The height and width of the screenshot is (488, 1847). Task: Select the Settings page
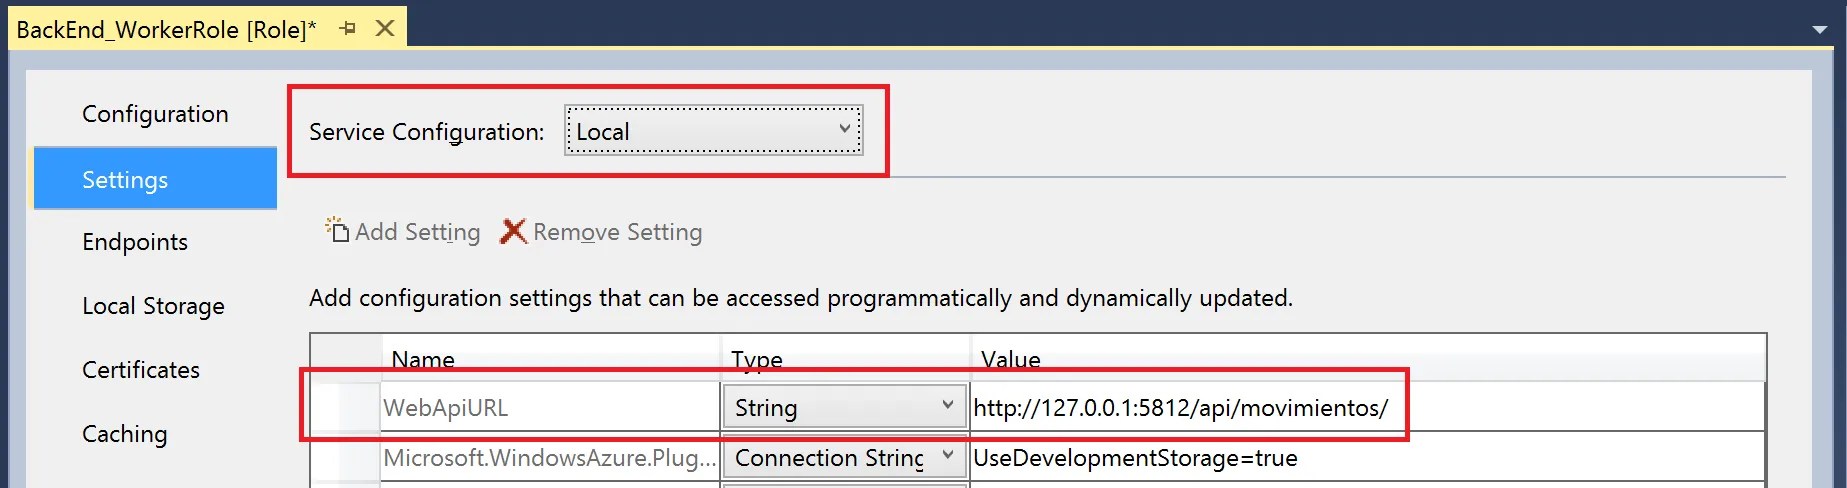tap(155, 179)
